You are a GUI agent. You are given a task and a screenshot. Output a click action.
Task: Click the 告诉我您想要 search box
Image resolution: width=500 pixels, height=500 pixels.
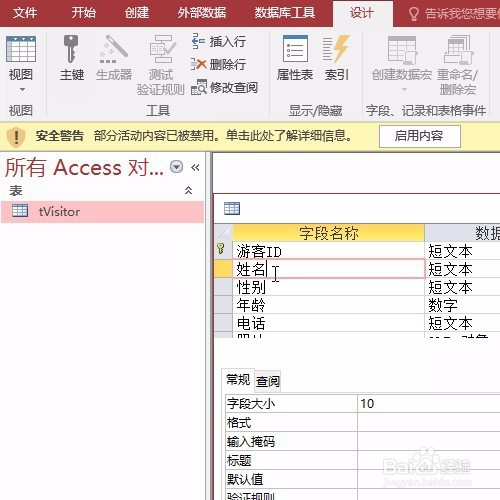453,14
